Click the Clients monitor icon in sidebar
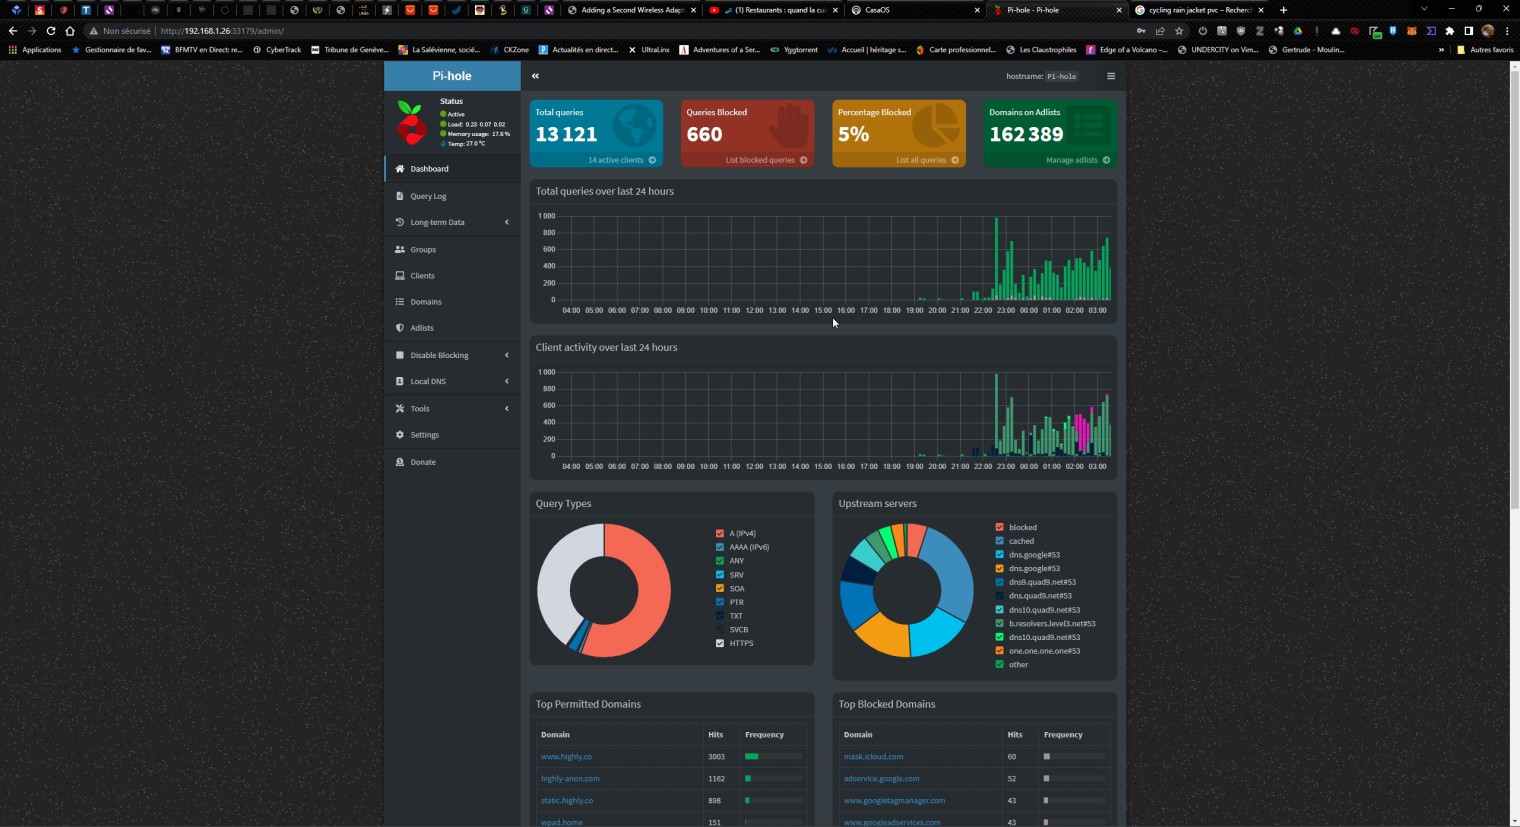This screenshot has height=827, width=1520. (400, 275)
